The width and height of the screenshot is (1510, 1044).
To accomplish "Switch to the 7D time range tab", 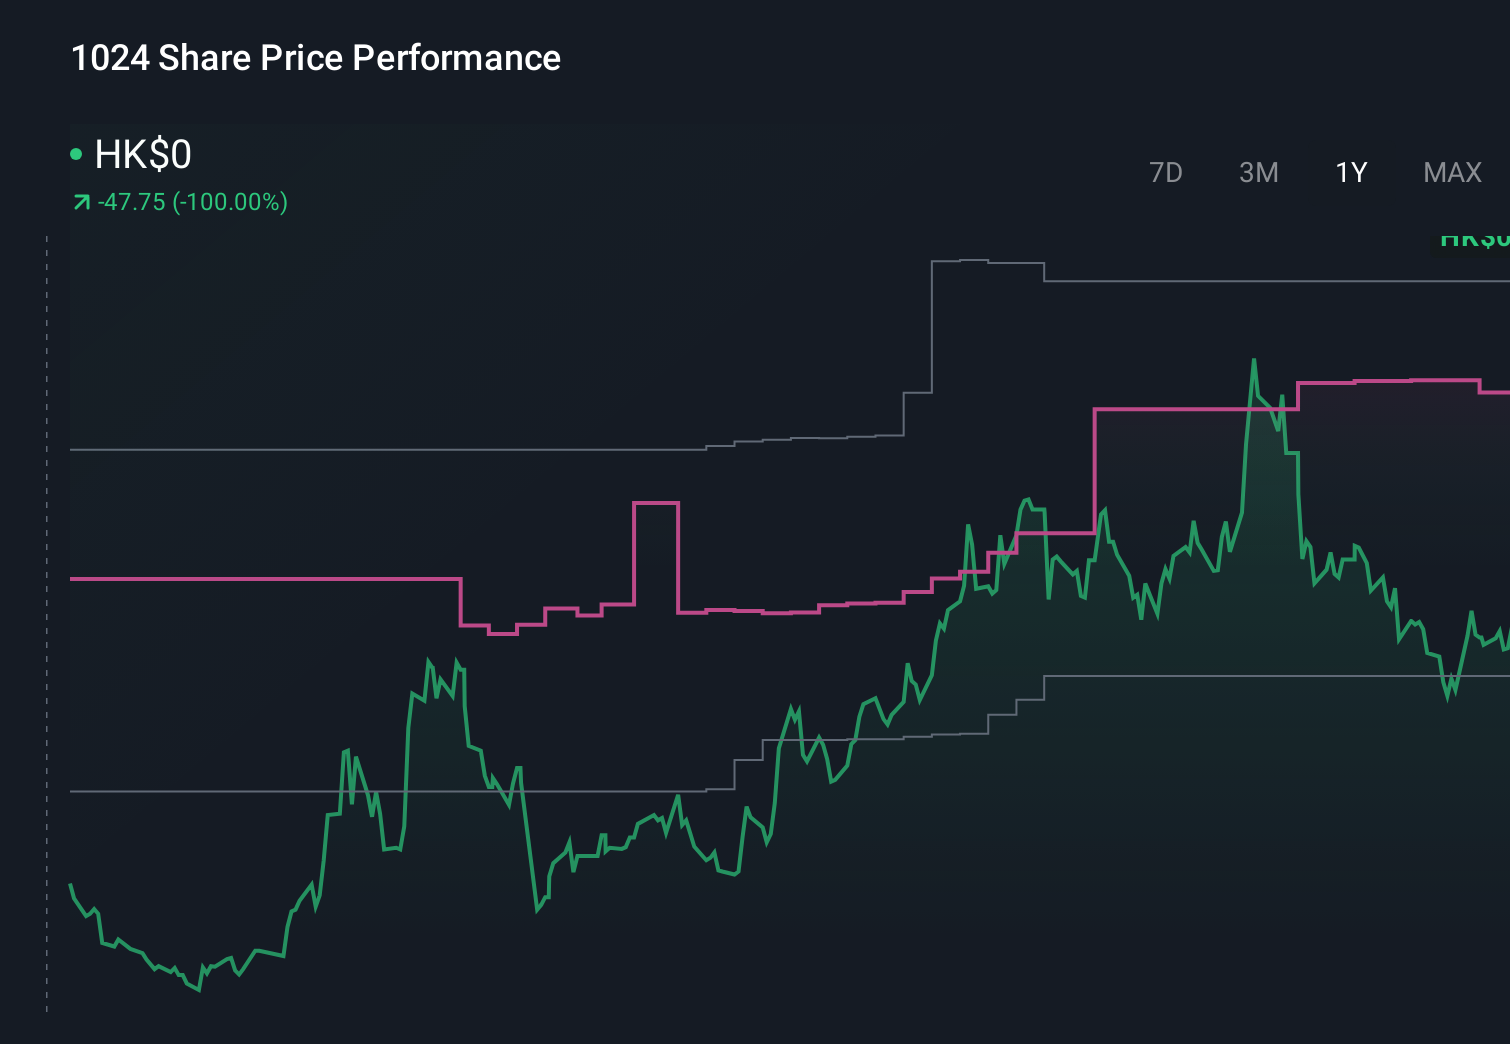I will pyautogui.click(x=1166, y=172).
